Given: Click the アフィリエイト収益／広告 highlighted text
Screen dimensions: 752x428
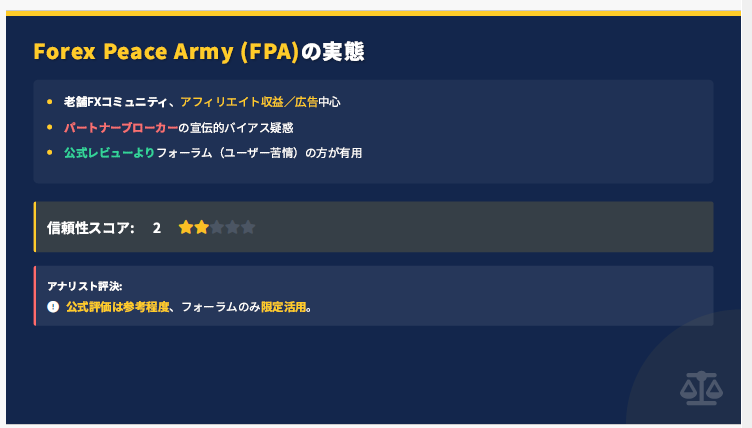Looking at the screenshot, I should point(249,102).
